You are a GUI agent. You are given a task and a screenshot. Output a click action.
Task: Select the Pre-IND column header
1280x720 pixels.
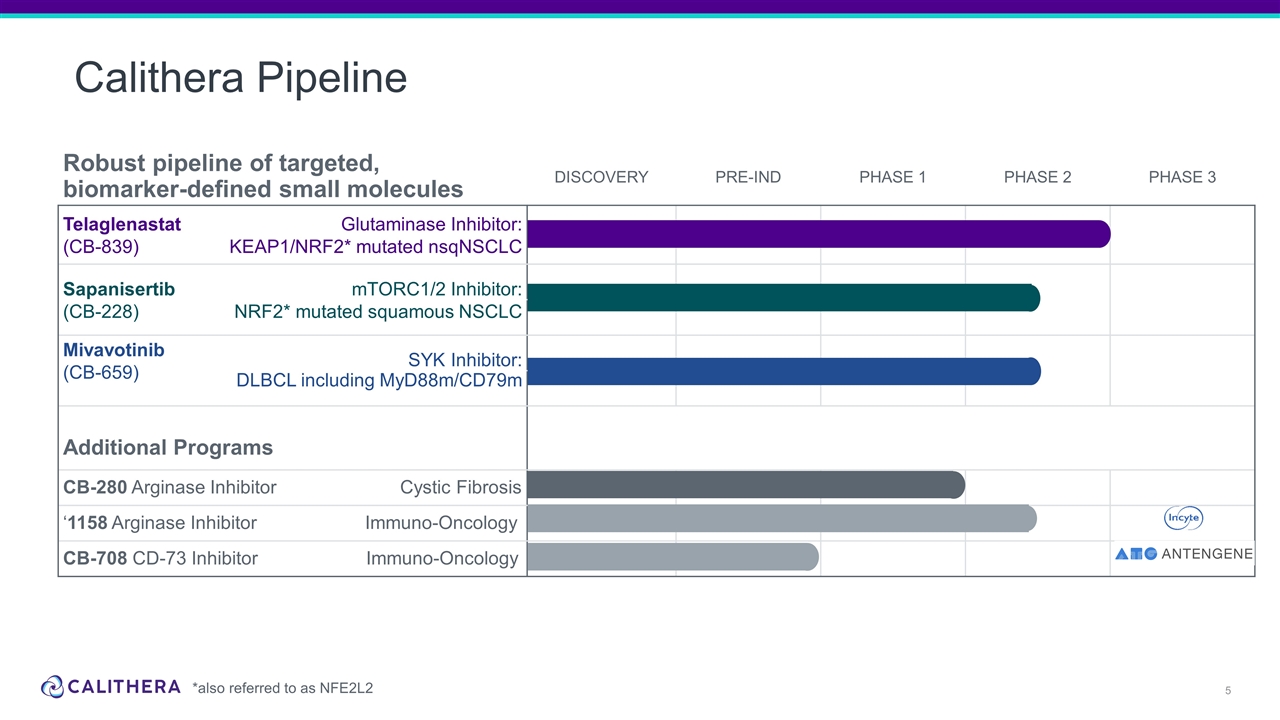tap(748, 177)
